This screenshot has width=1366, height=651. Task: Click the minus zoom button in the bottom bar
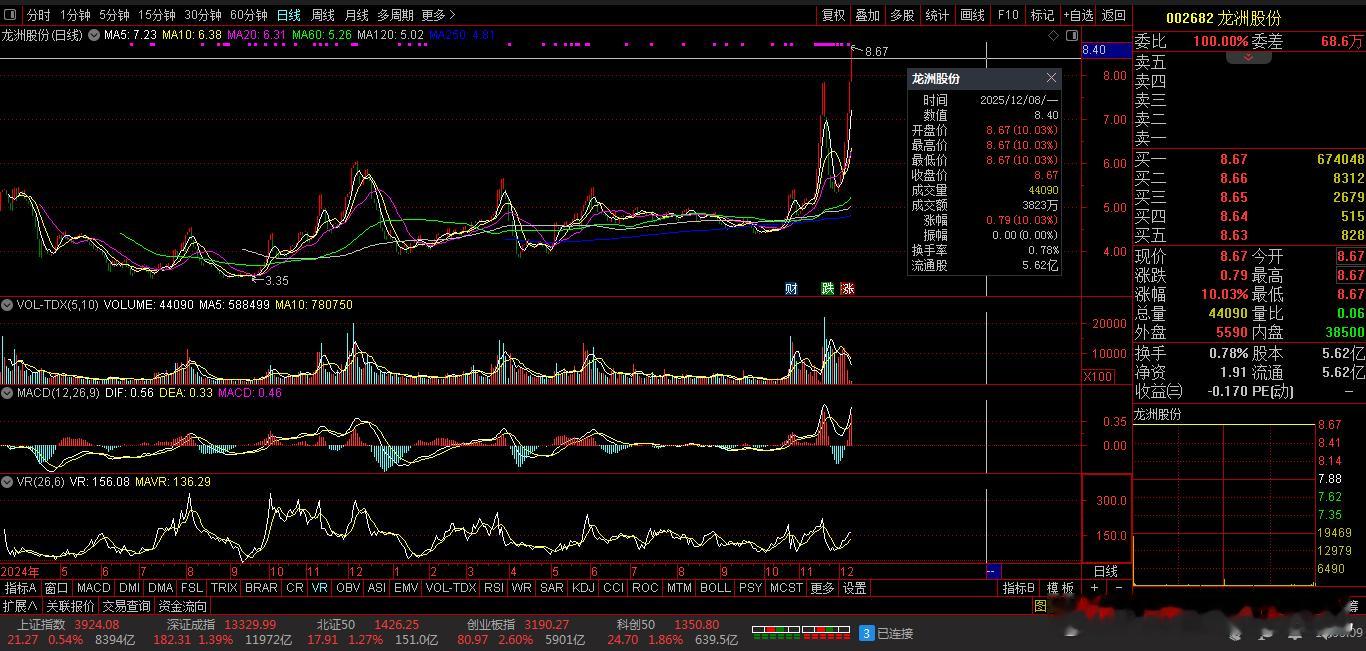point(1118,588)
